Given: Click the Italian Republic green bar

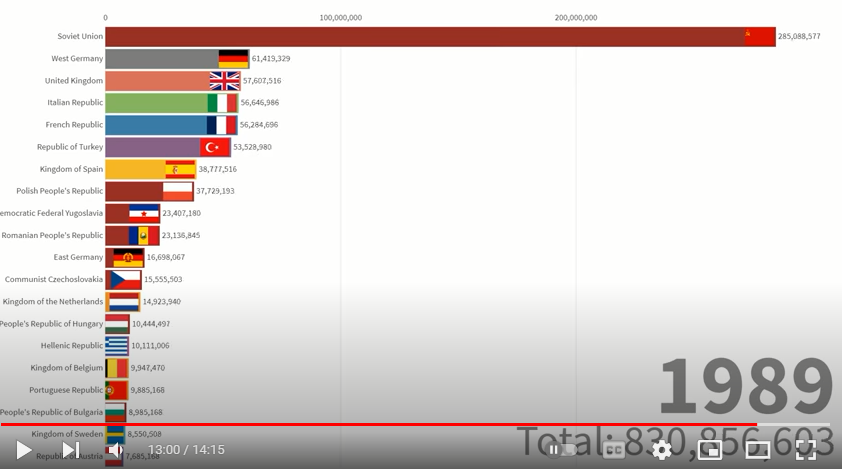Looking at the screenshot, I should tap(155, 103).
